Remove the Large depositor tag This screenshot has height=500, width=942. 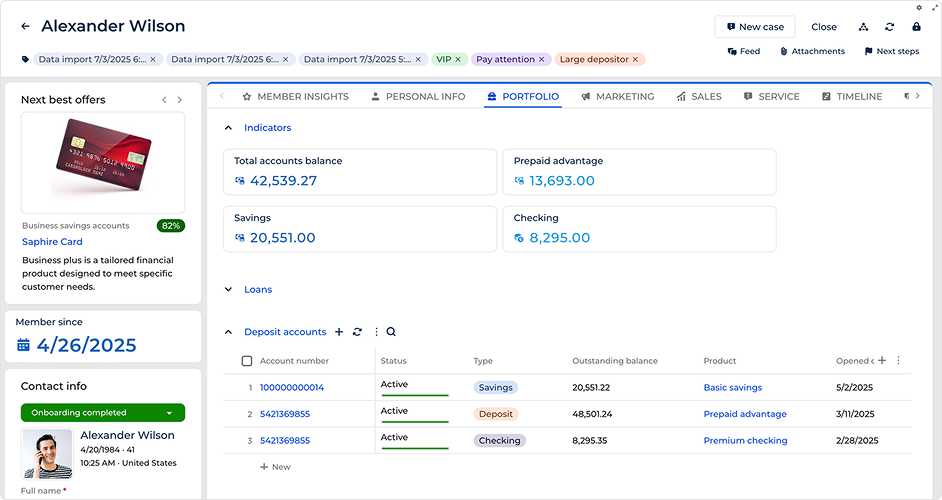(x=636, y=60)
